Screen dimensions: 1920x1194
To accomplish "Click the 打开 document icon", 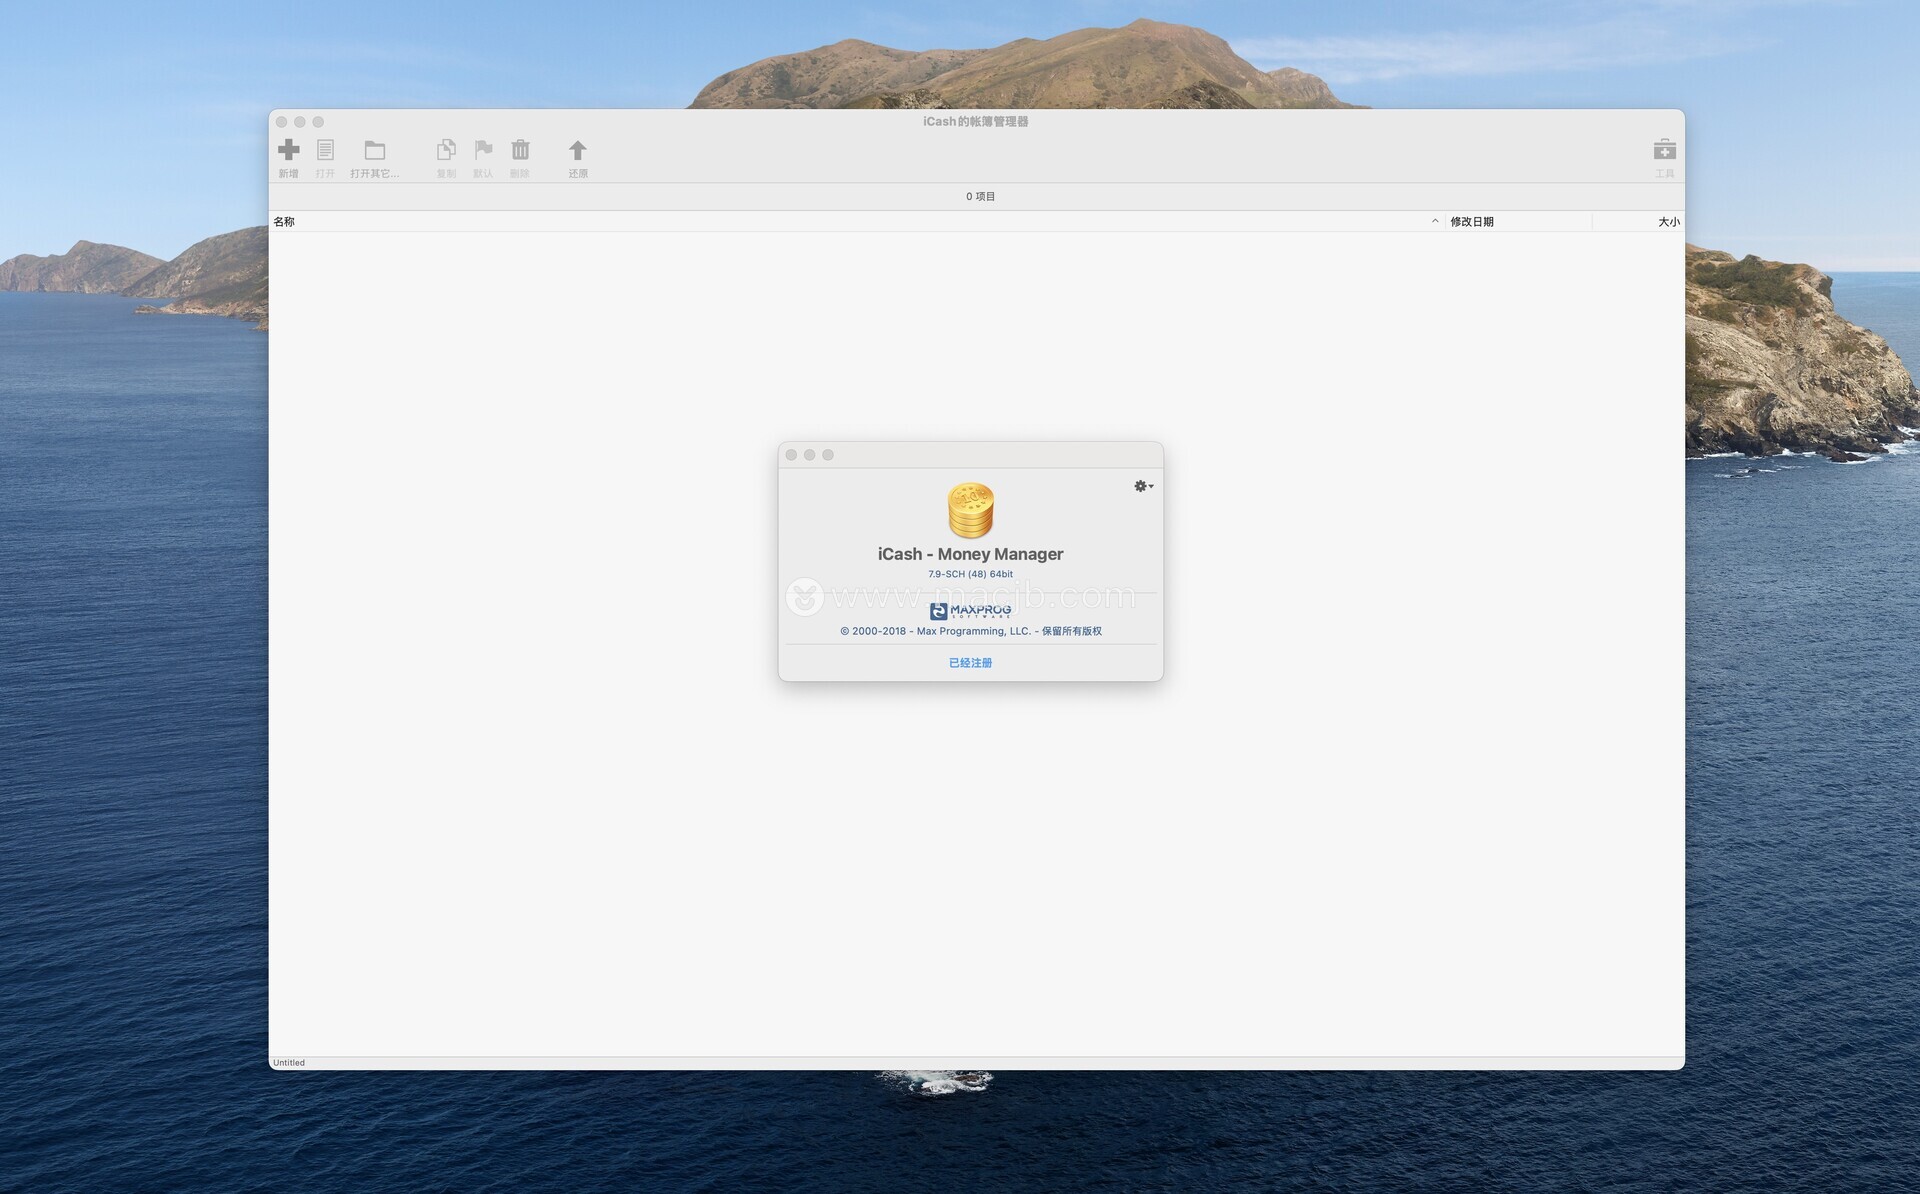I will 325,150.
